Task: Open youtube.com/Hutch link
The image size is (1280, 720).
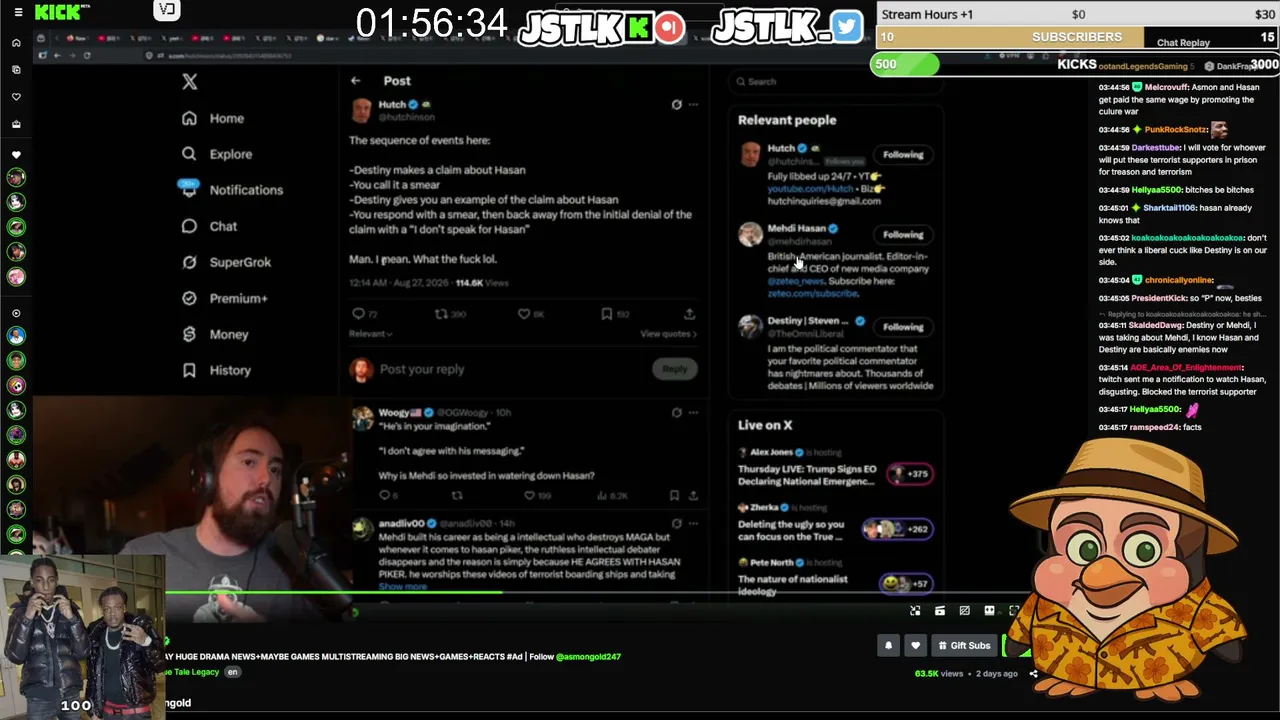Action: (x=811, y=189)
